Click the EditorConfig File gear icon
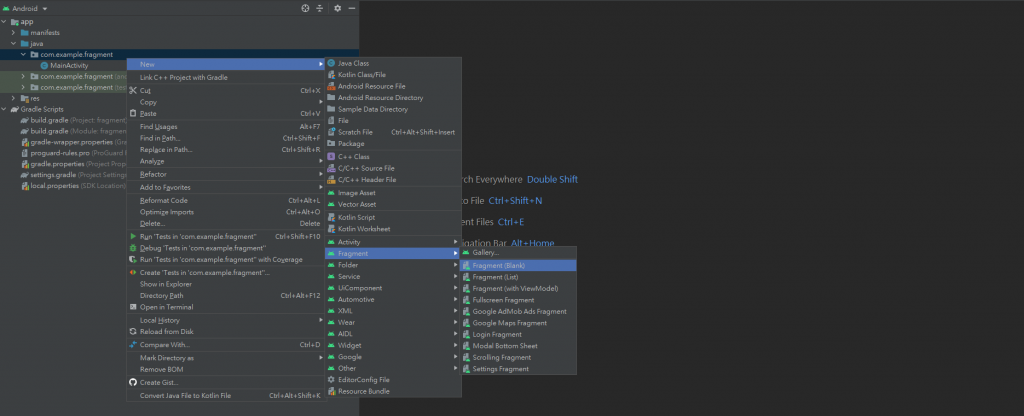This screenshot has width=1024, height=416. pyautogui.click(x=331, y=380)
